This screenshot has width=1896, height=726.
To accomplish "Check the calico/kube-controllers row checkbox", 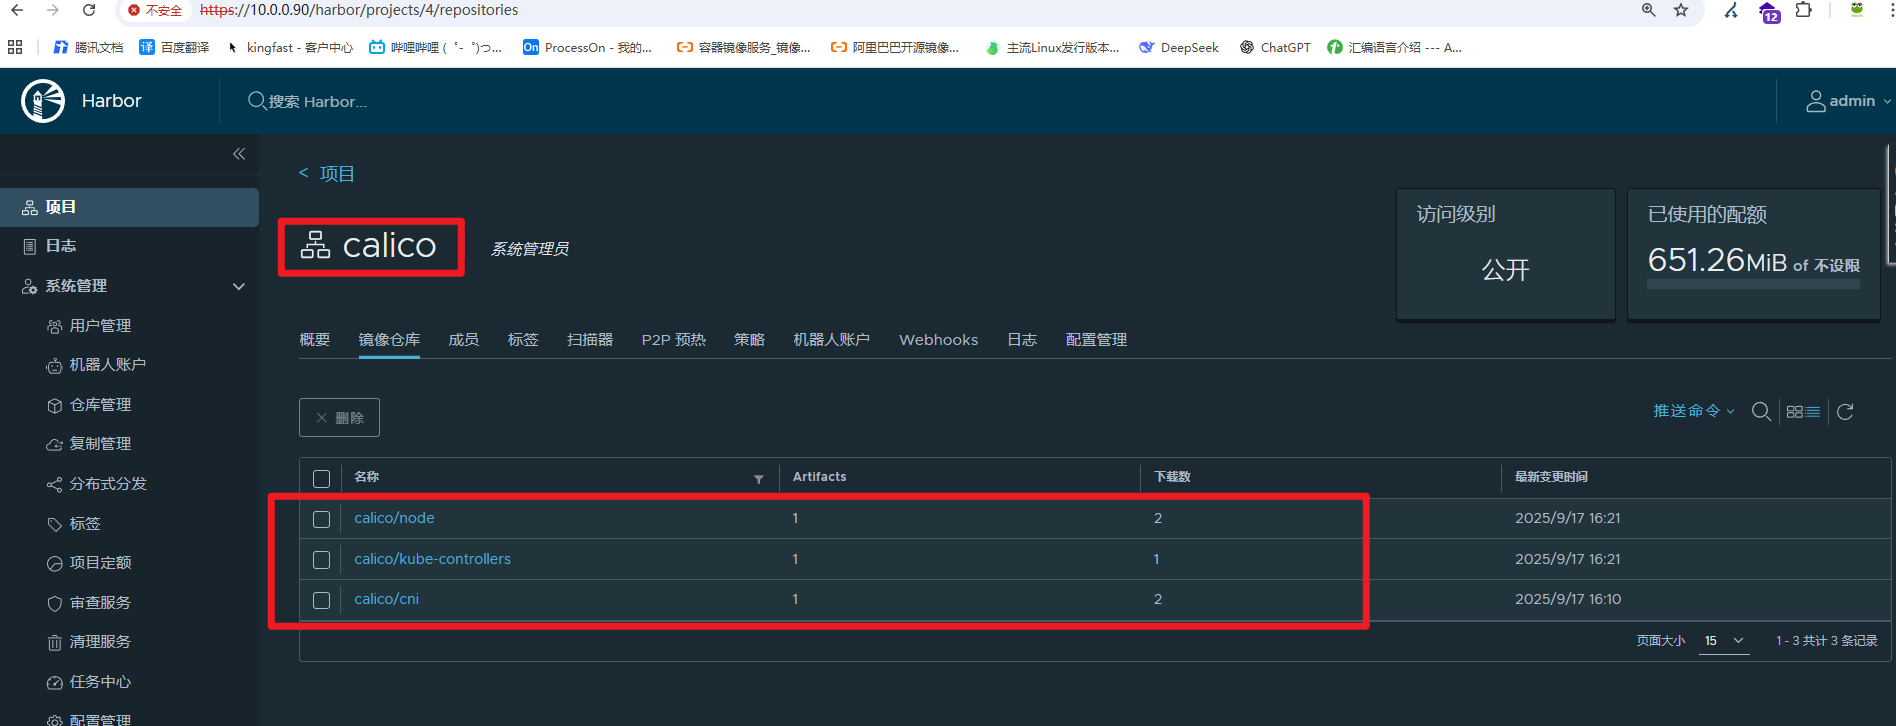I will 321,560.
